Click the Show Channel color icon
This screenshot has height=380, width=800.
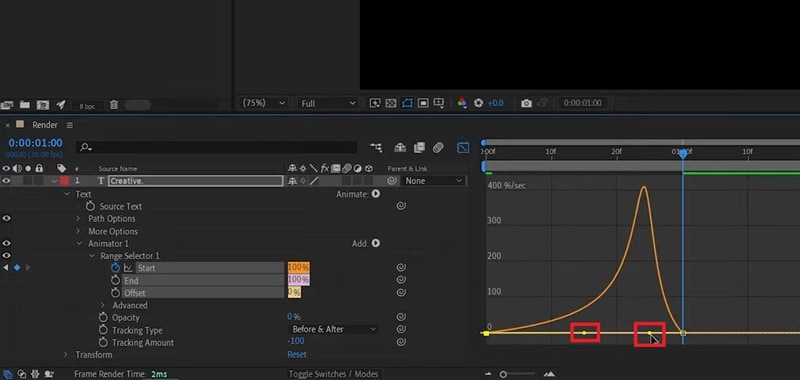[462, 103]
